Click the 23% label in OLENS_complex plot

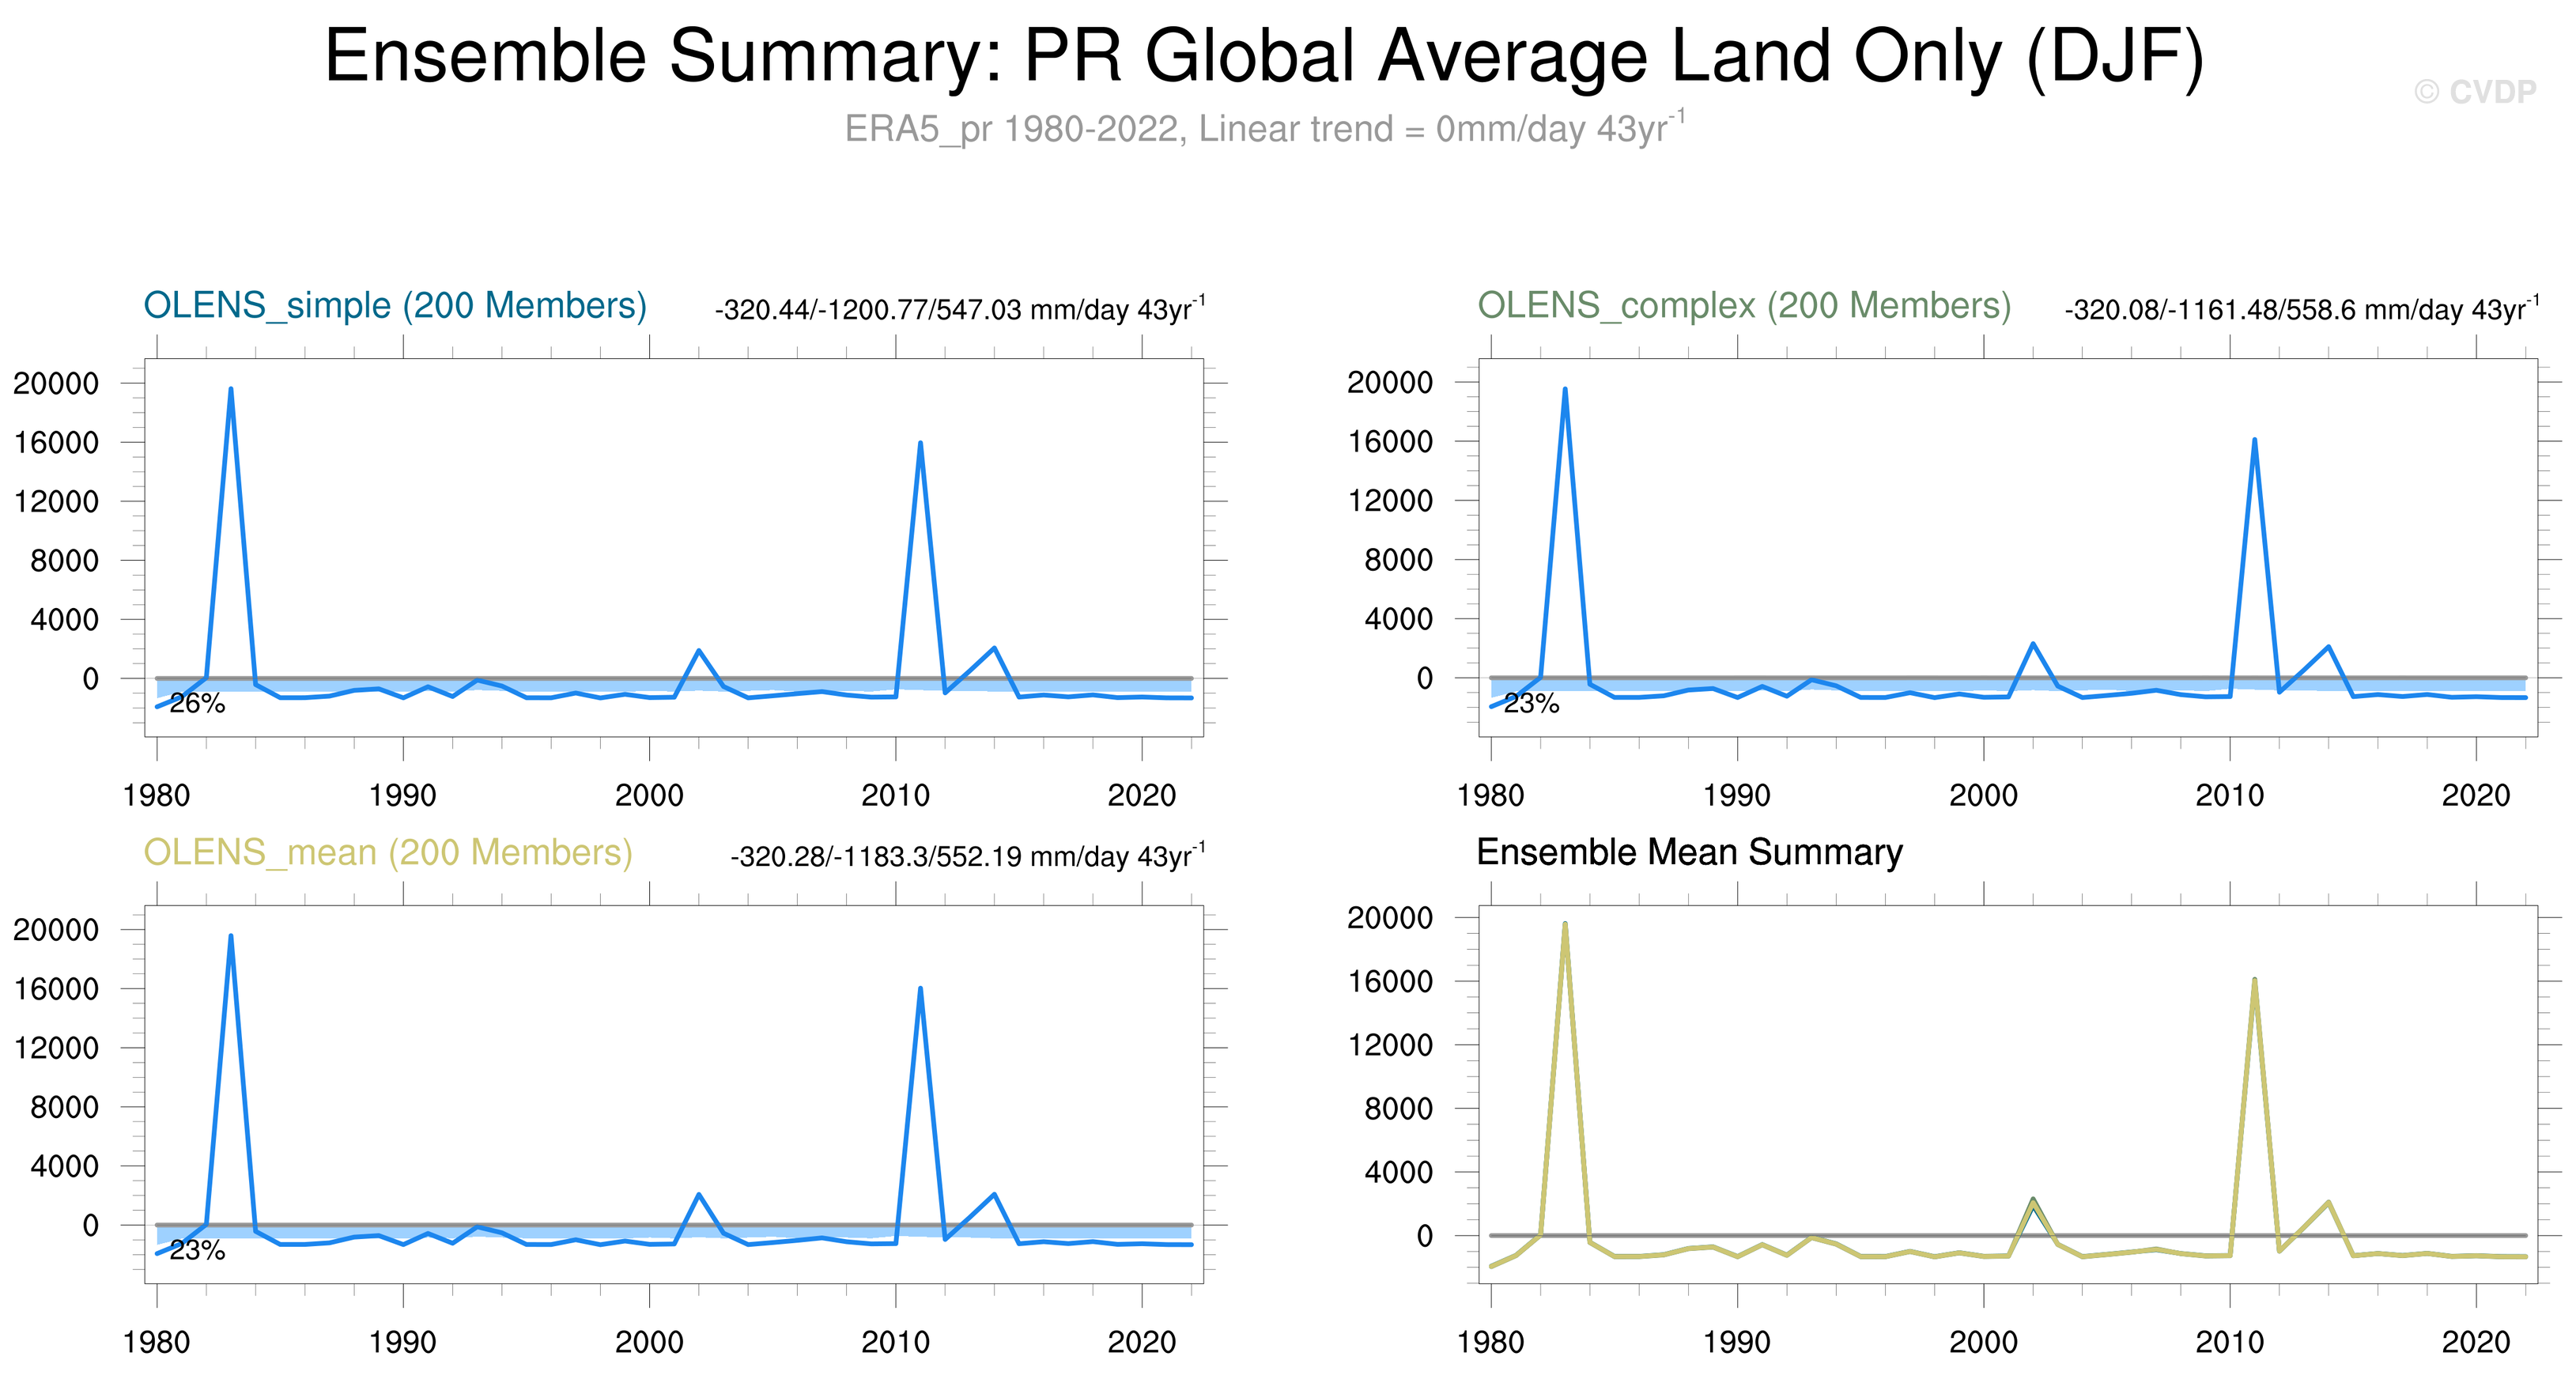click(1531, 704)
